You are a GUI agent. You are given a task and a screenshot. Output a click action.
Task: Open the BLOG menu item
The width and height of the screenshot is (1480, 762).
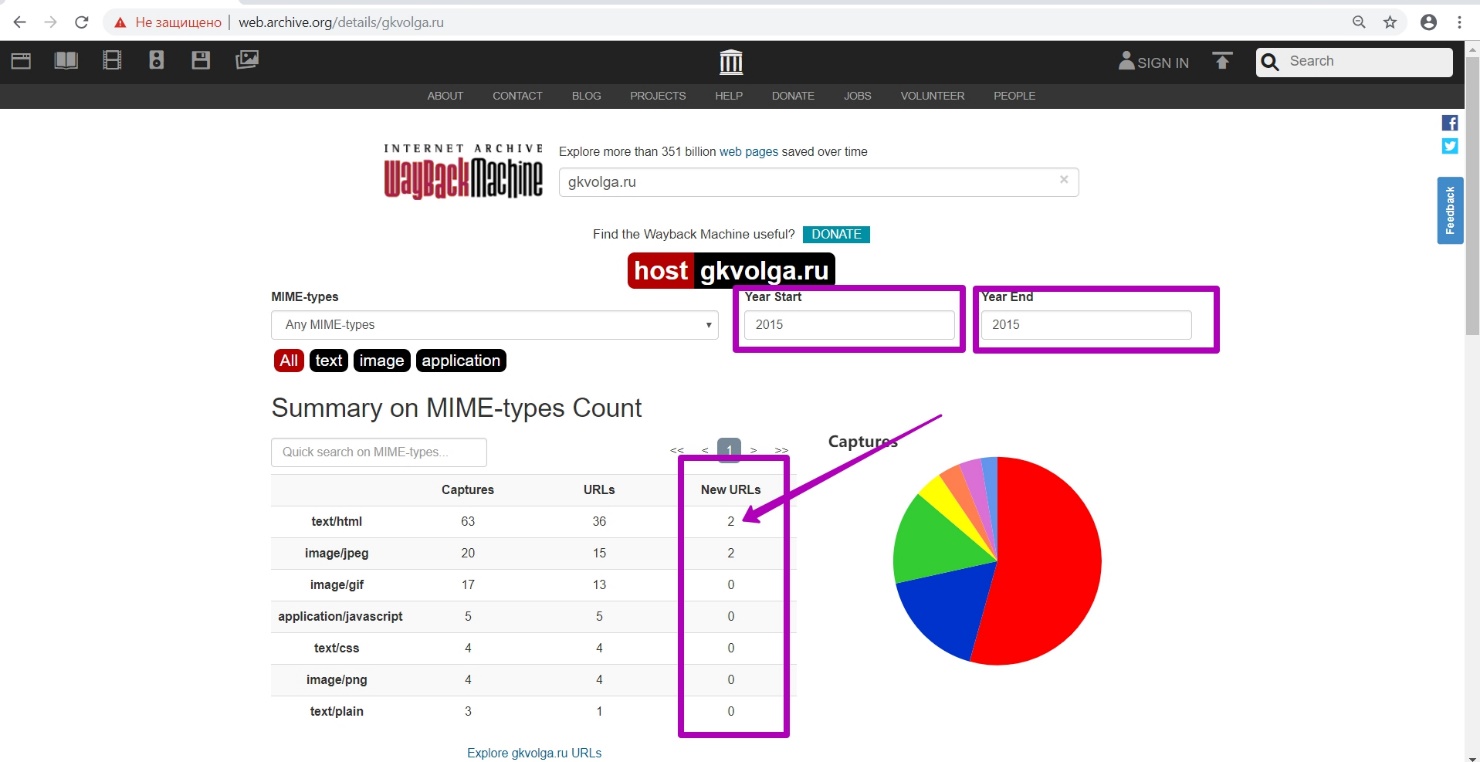[x=586, y=96]
